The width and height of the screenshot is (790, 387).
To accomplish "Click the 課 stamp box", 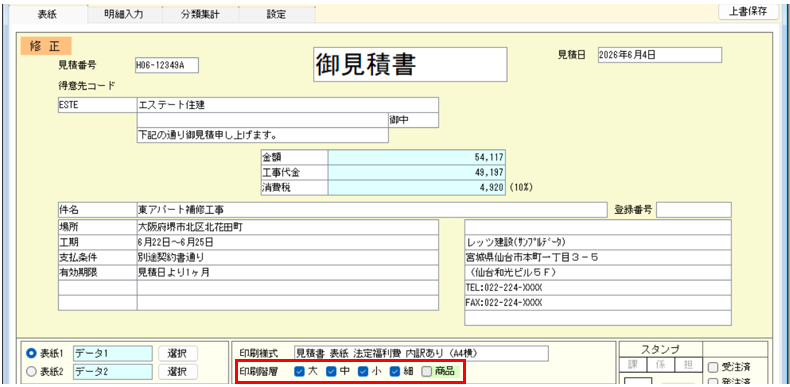I will [633, 366].
